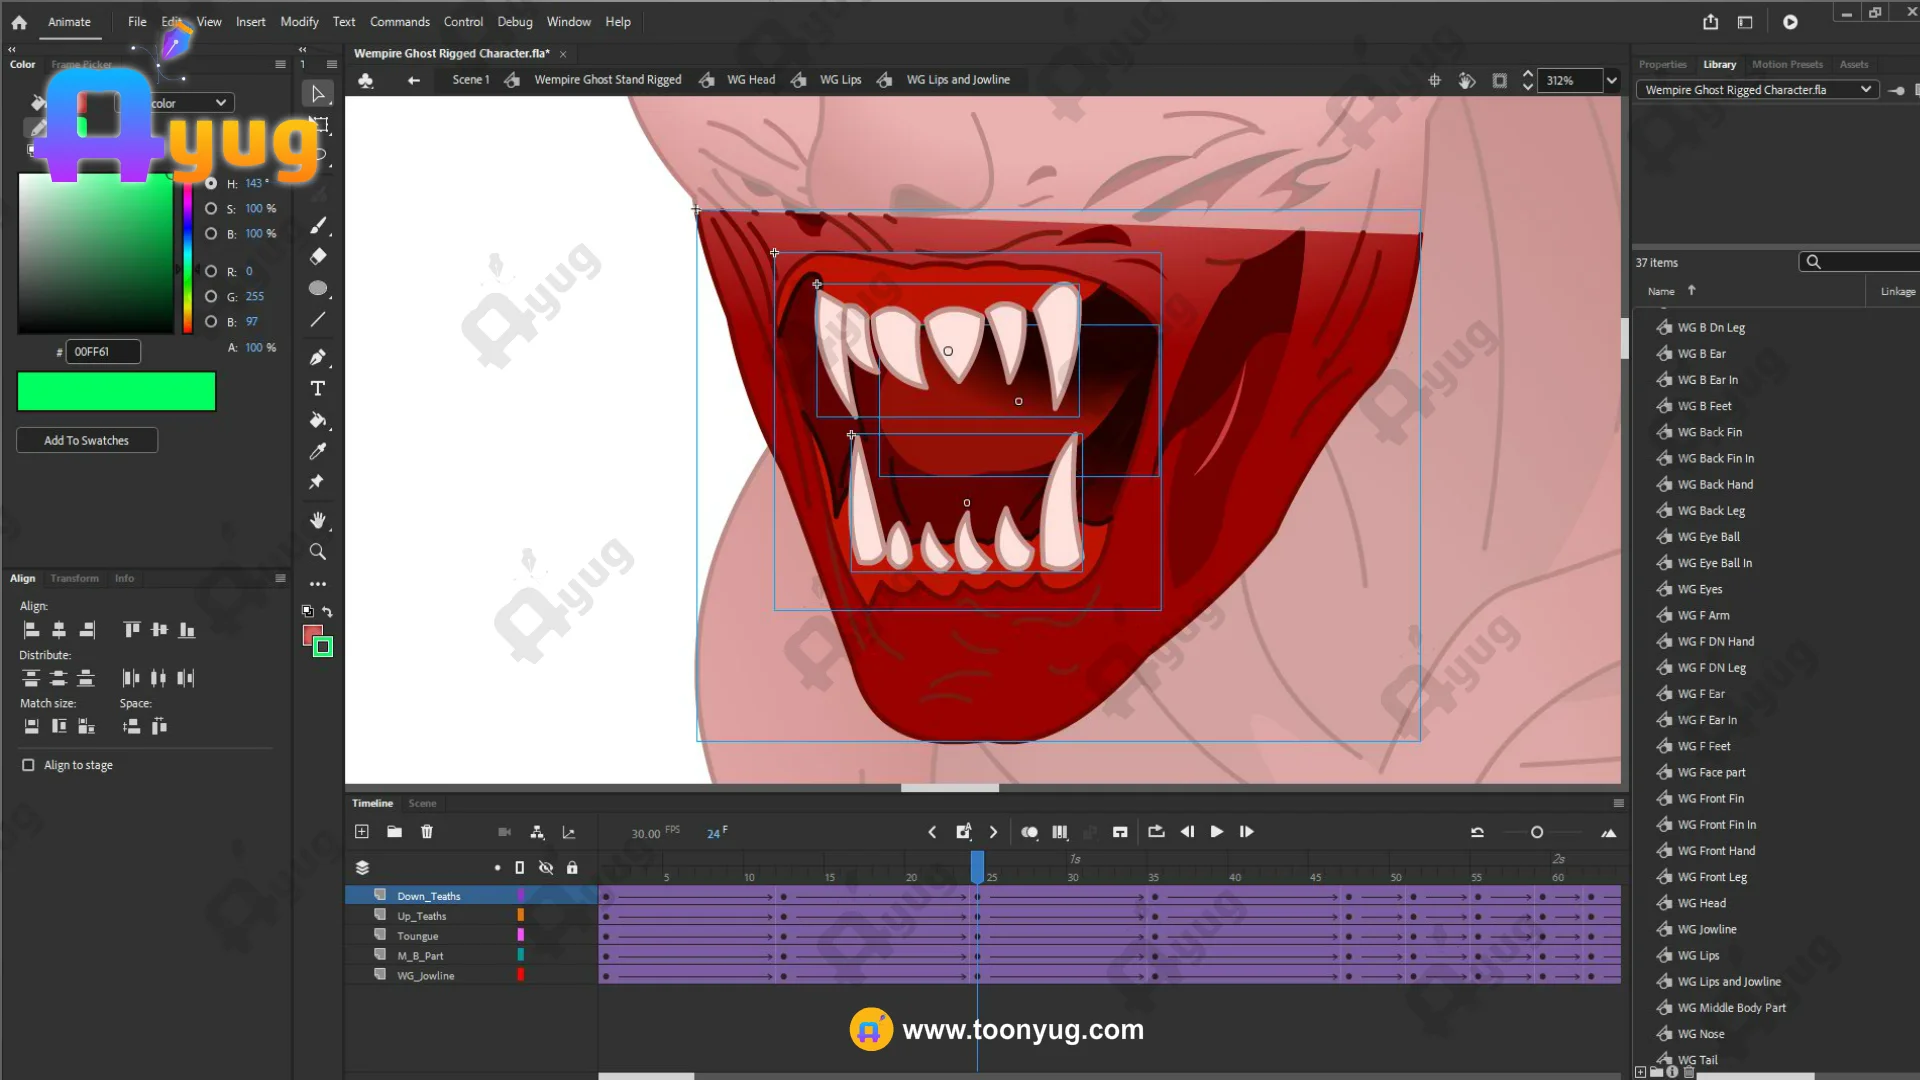Select the Text tool
This screenshot has height=1080, width=1920.
pyautogui.click(x=318, y=388)
